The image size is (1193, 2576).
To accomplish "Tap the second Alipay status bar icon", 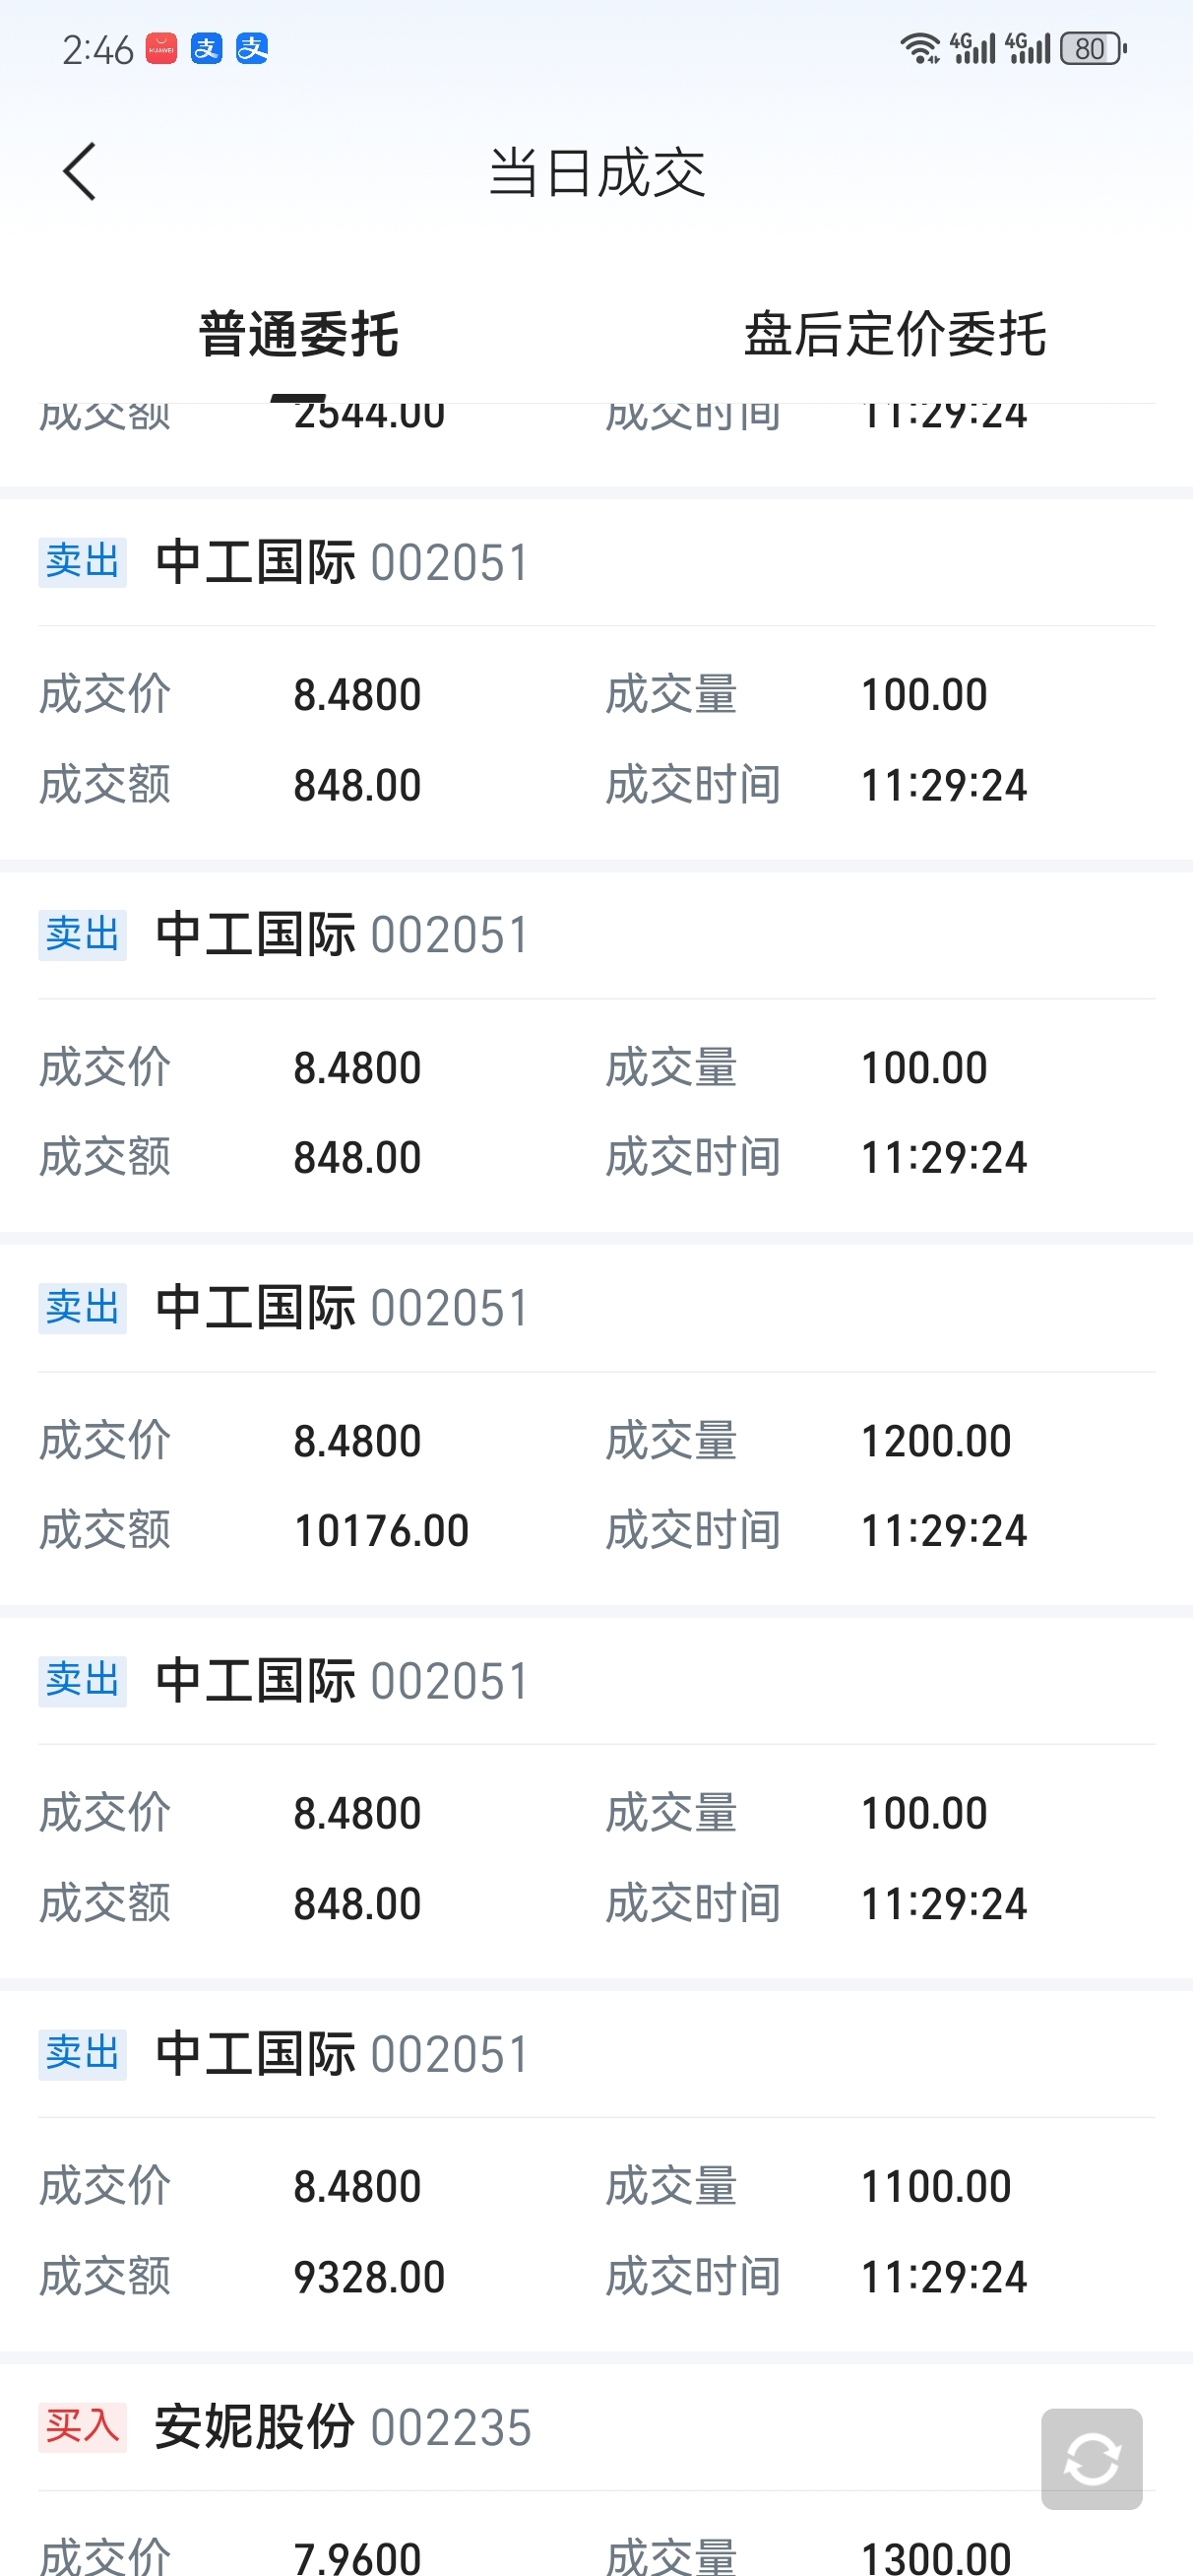I will point(252,49).
